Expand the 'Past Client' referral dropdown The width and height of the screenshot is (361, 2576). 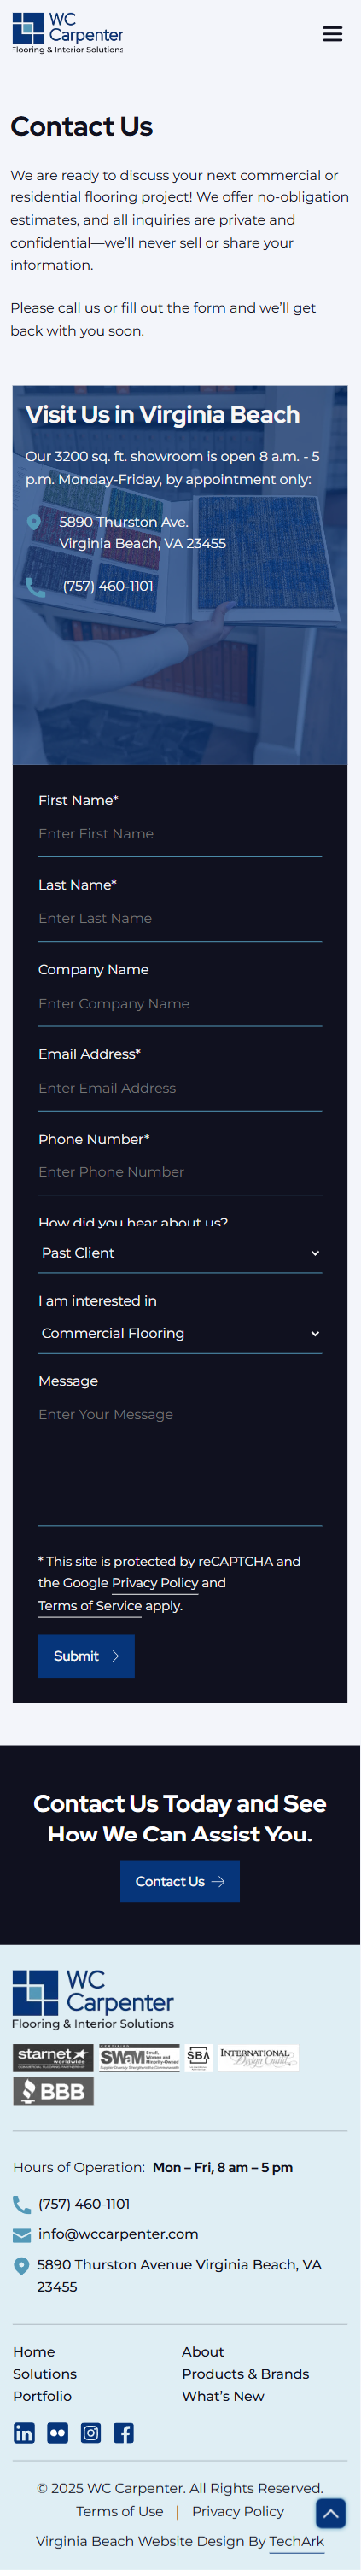180,1253
